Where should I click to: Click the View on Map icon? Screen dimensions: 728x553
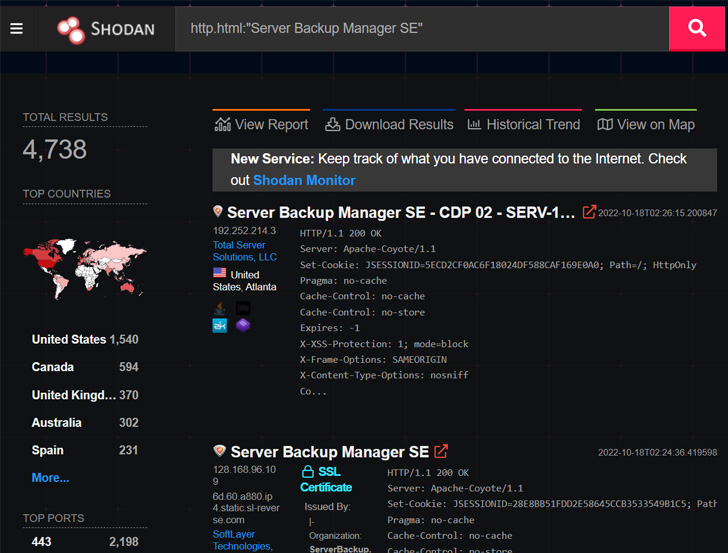point(605,124)
